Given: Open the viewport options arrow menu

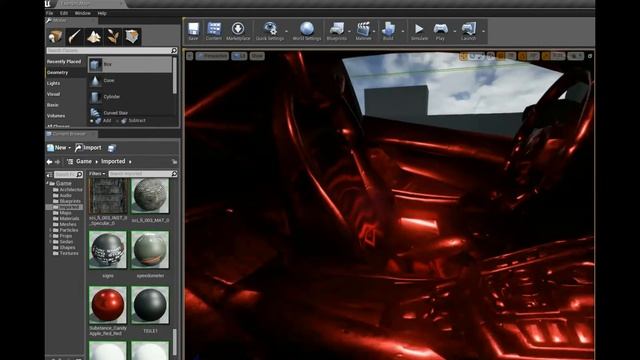Looking at the screenshot, I should 189,56.
